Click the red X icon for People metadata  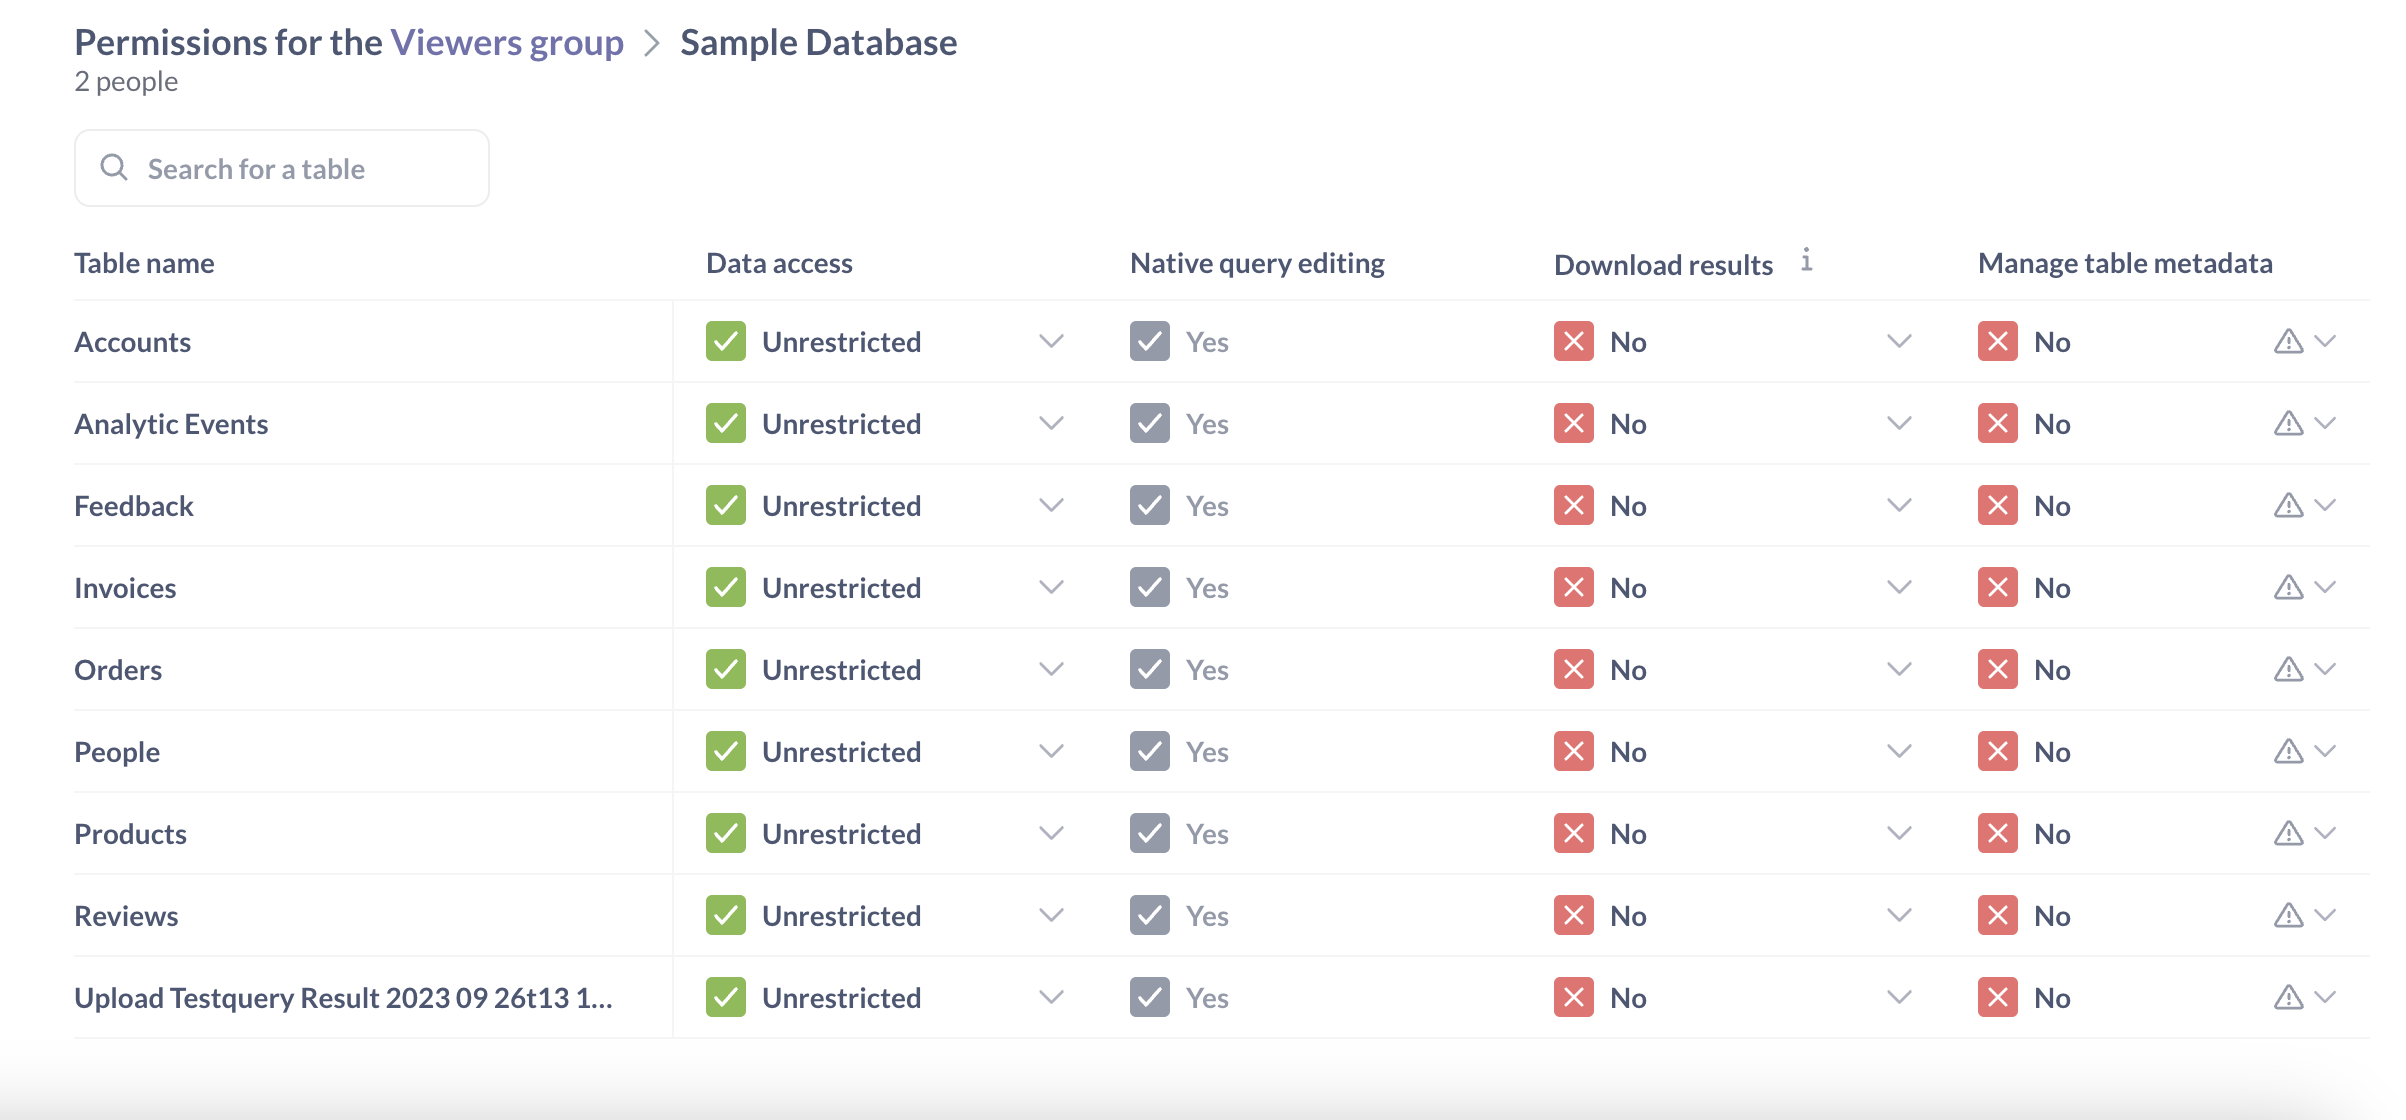click(1996, 751)
